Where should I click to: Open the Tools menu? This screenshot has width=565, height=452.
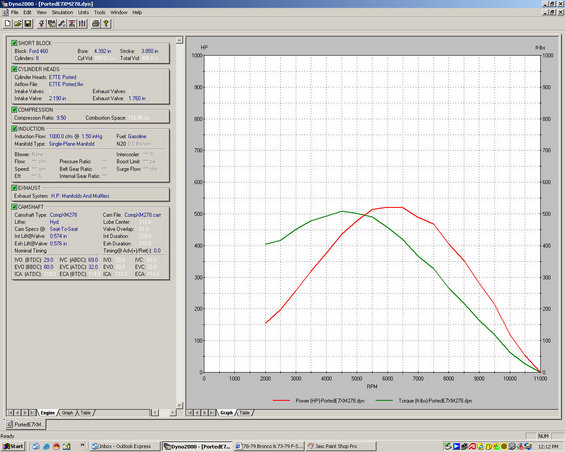[x=100, y=12]
